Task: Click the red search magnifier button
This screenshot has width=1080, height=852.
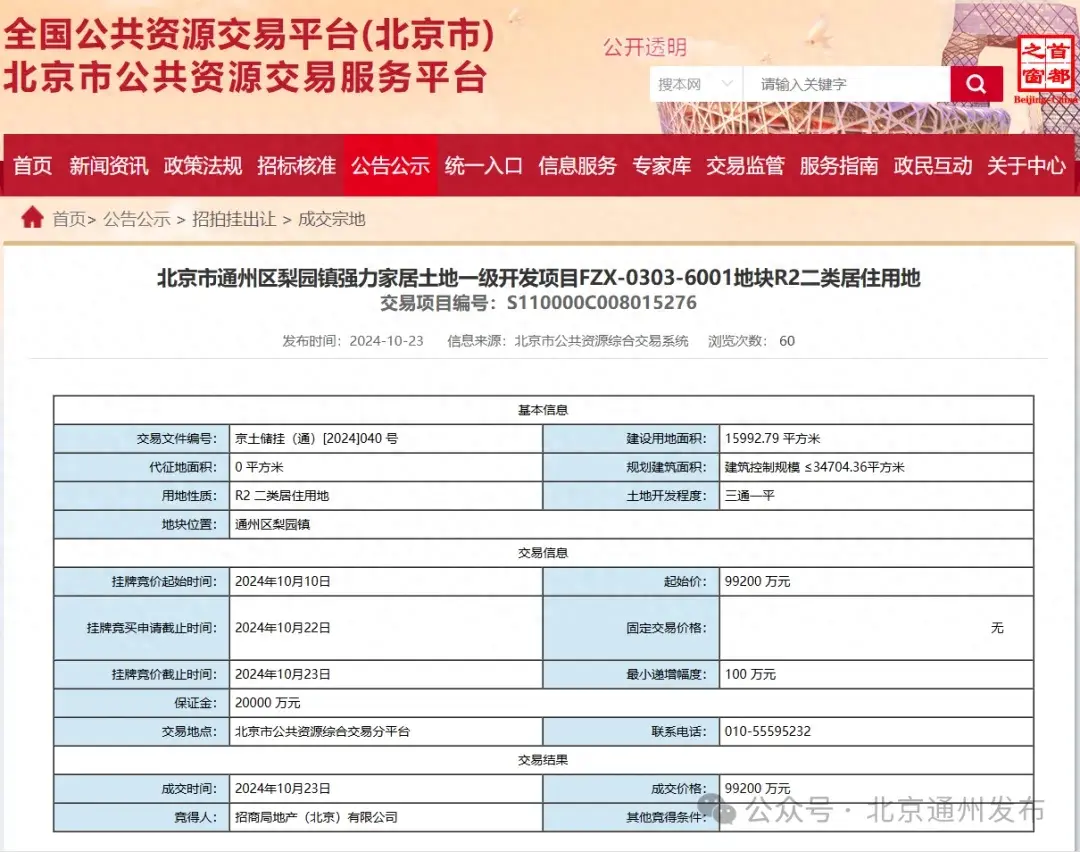Action: 976,84
